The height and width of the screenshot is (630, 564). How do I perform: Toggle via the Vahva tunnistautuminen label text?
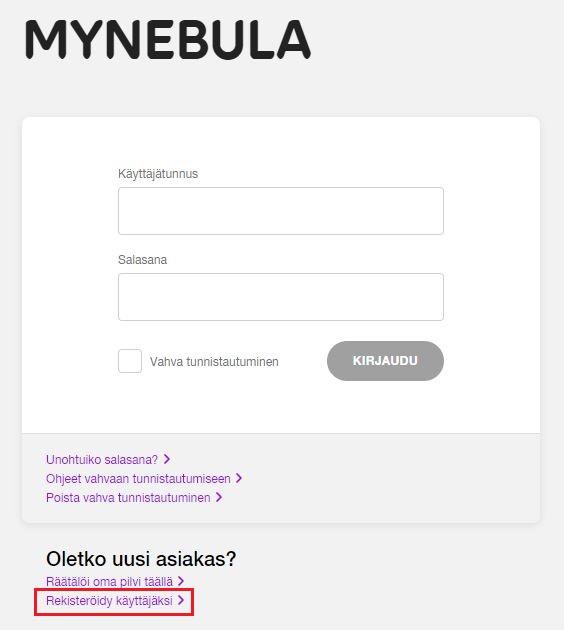click(214, 362)
